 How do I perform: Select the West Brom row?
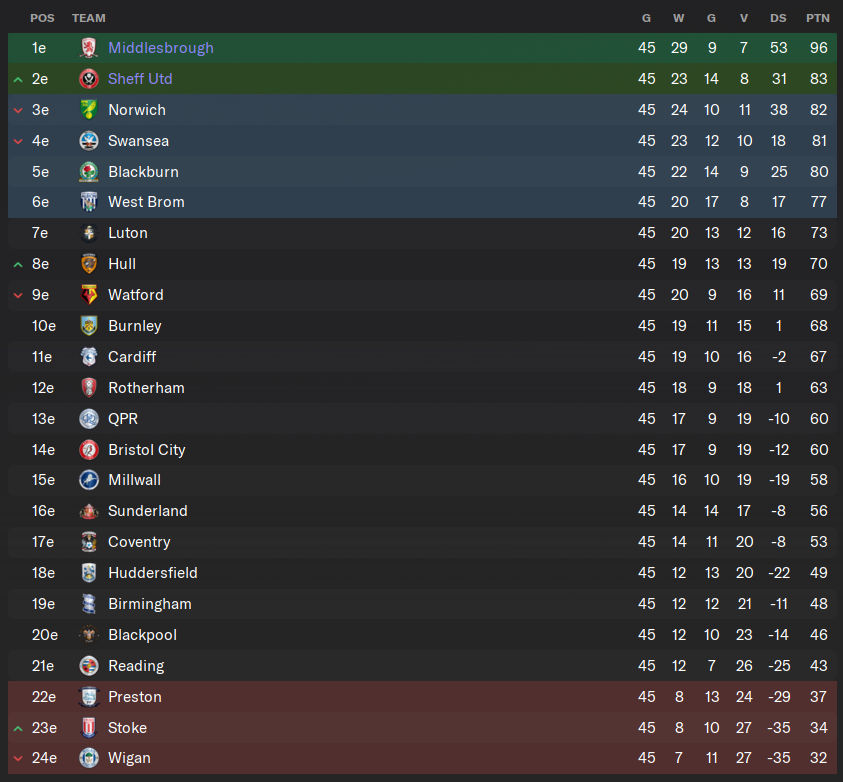point(422,202)
